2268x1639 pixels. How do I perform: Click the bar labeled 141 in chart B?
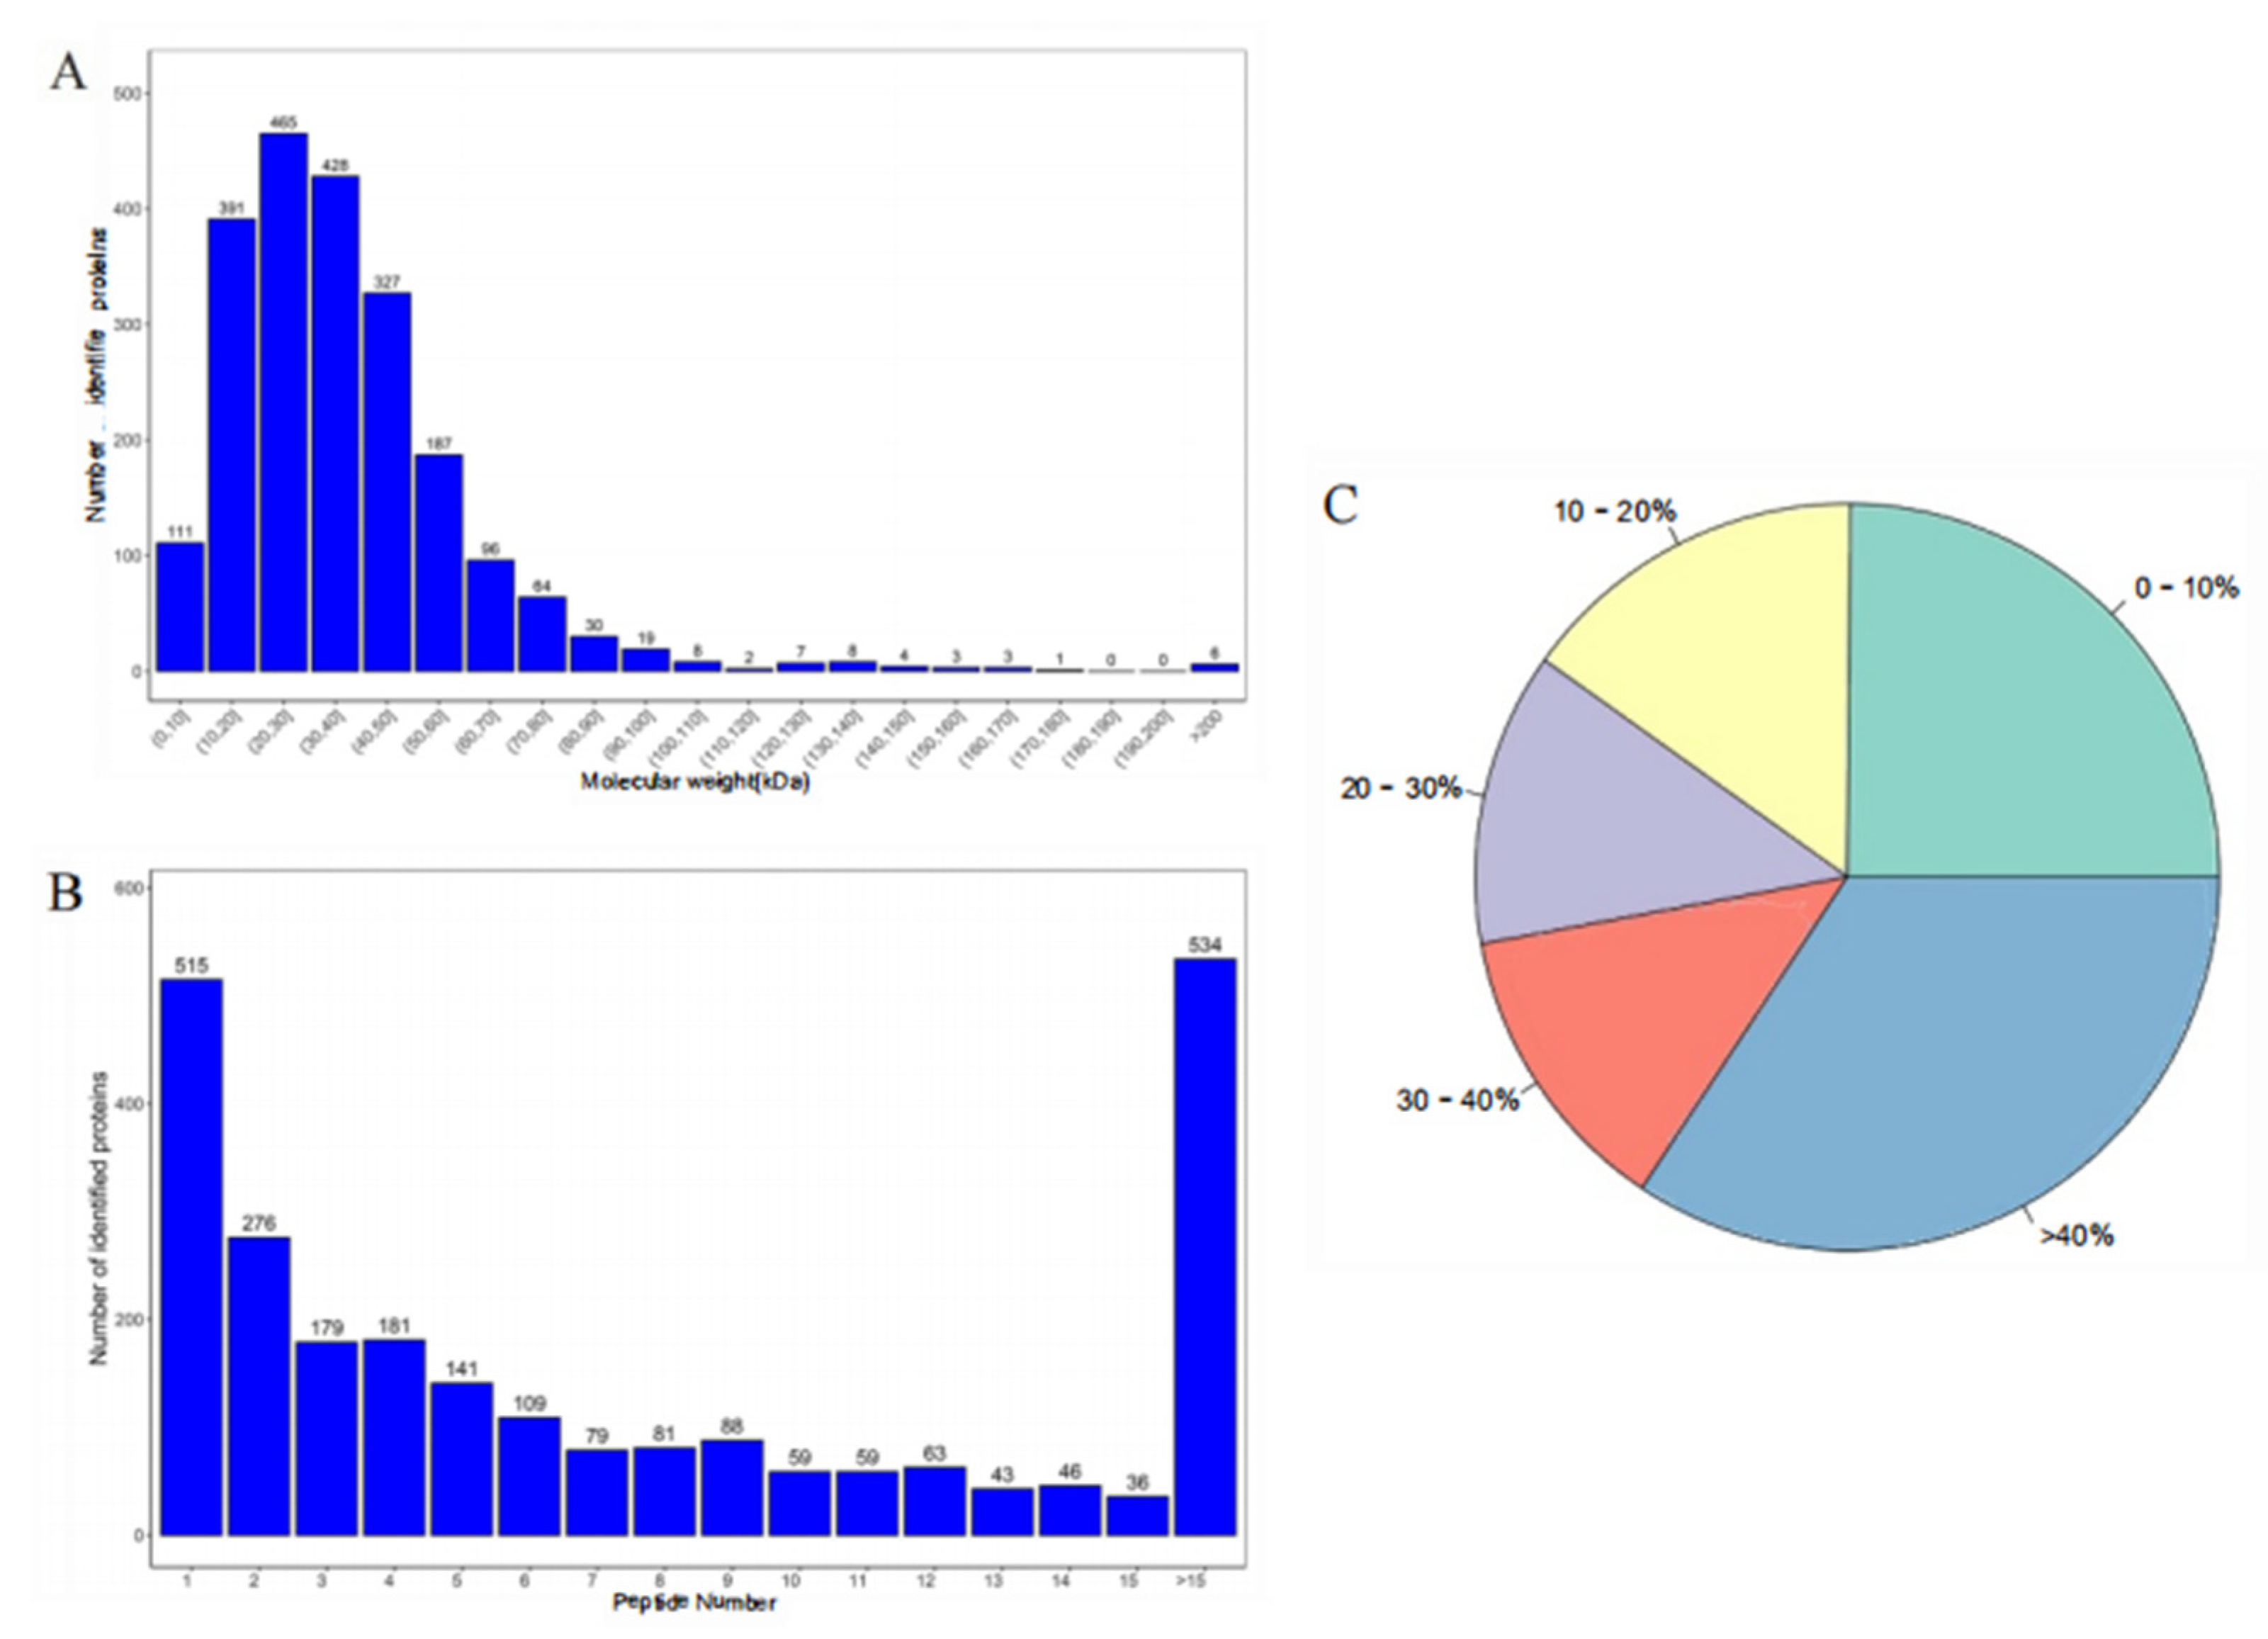(x=461, y=1458)
